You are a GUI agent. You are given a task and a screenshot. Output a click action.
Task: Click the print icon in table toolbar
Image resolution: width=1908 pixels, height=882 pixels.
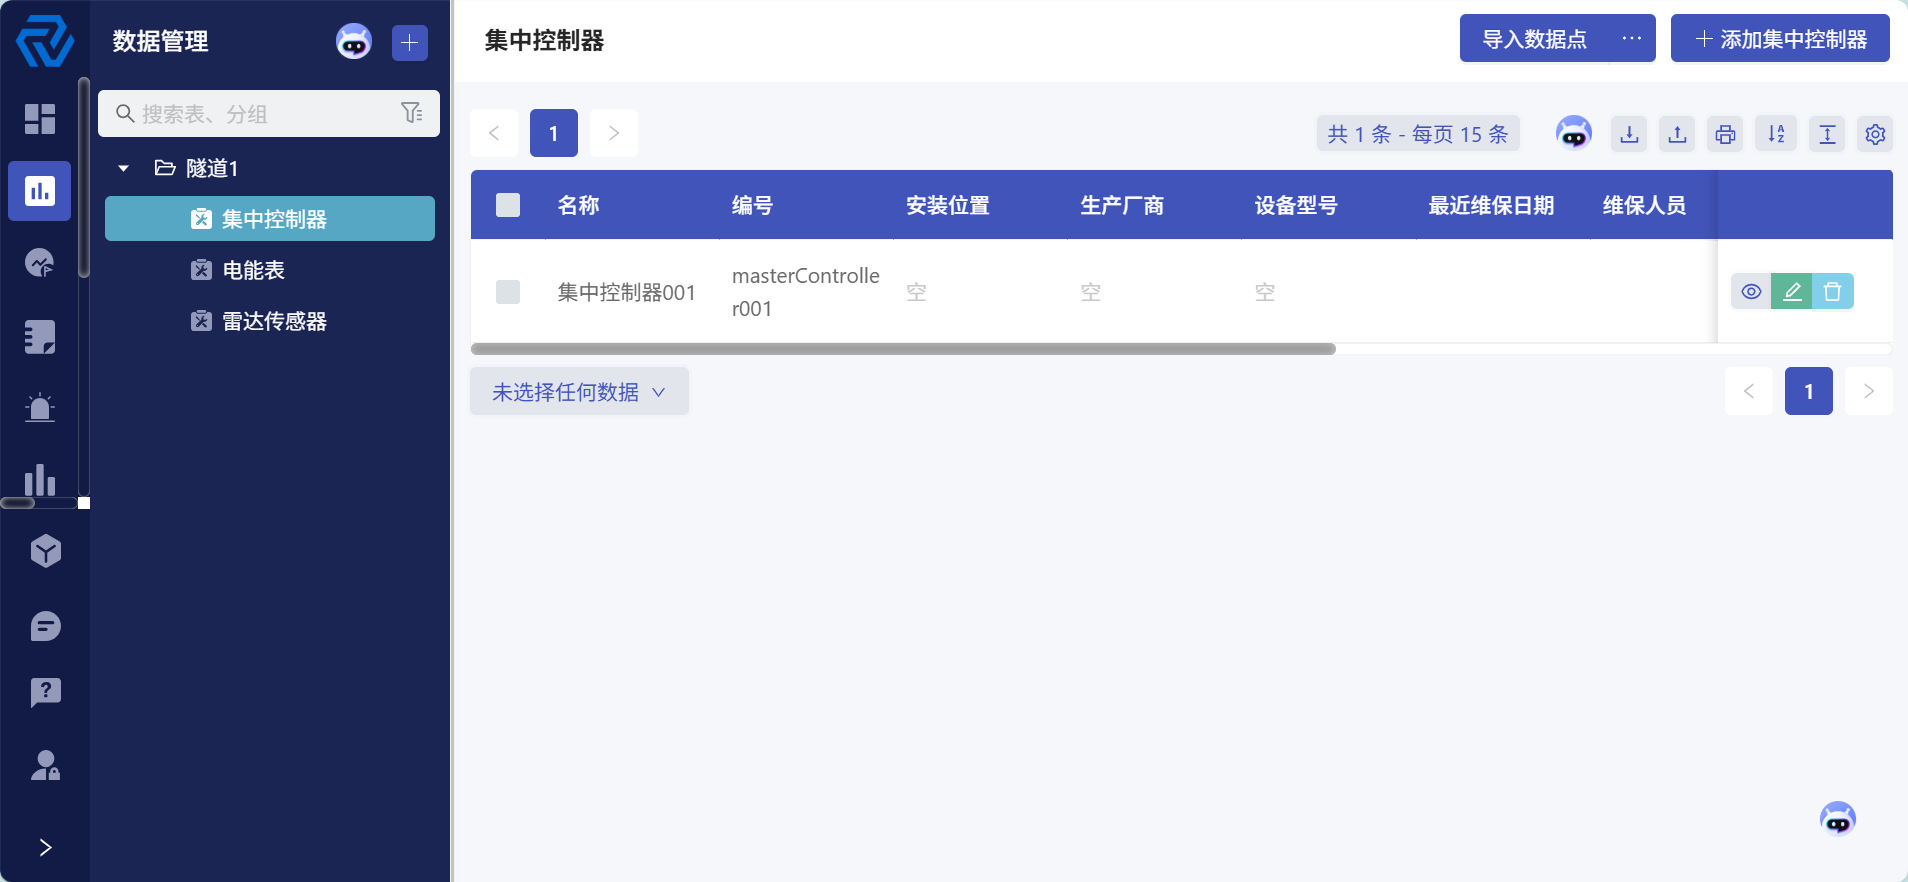tap(1726, 133)
